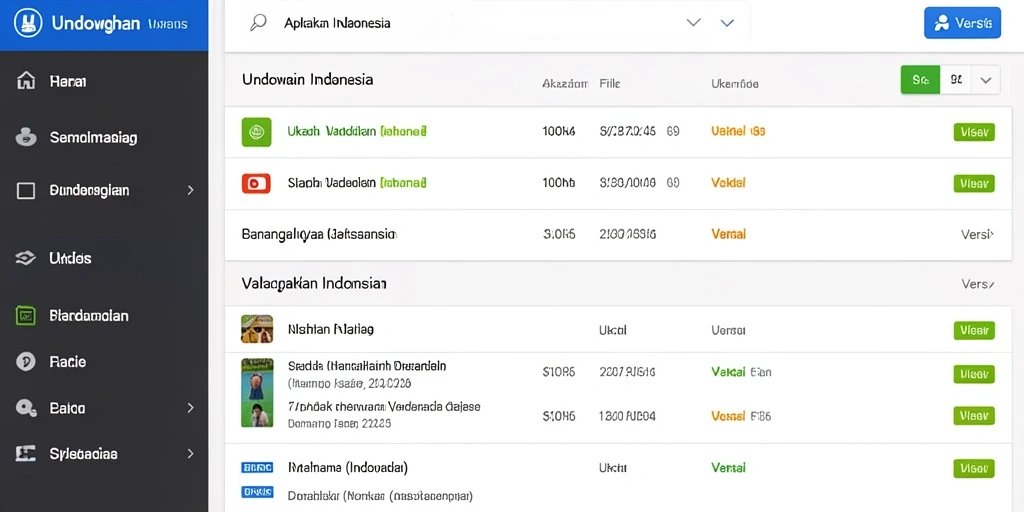Click the Akazdom column header
This screenshot has width=1024, height=512.
[565, 84]
